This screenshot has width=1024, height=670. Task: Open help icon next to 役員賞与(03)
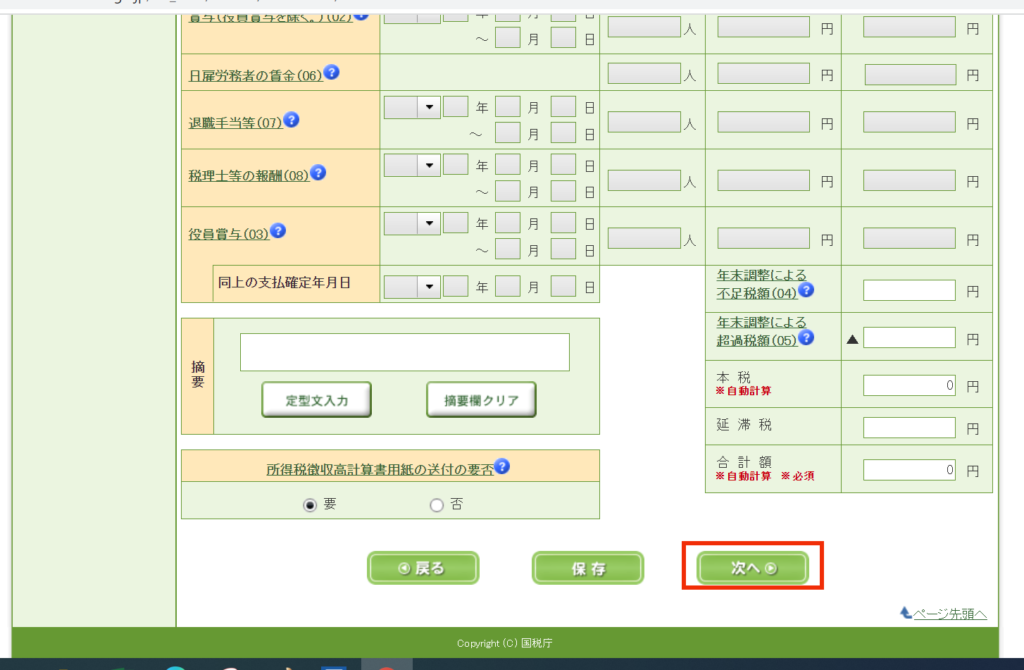click(278, 231)
